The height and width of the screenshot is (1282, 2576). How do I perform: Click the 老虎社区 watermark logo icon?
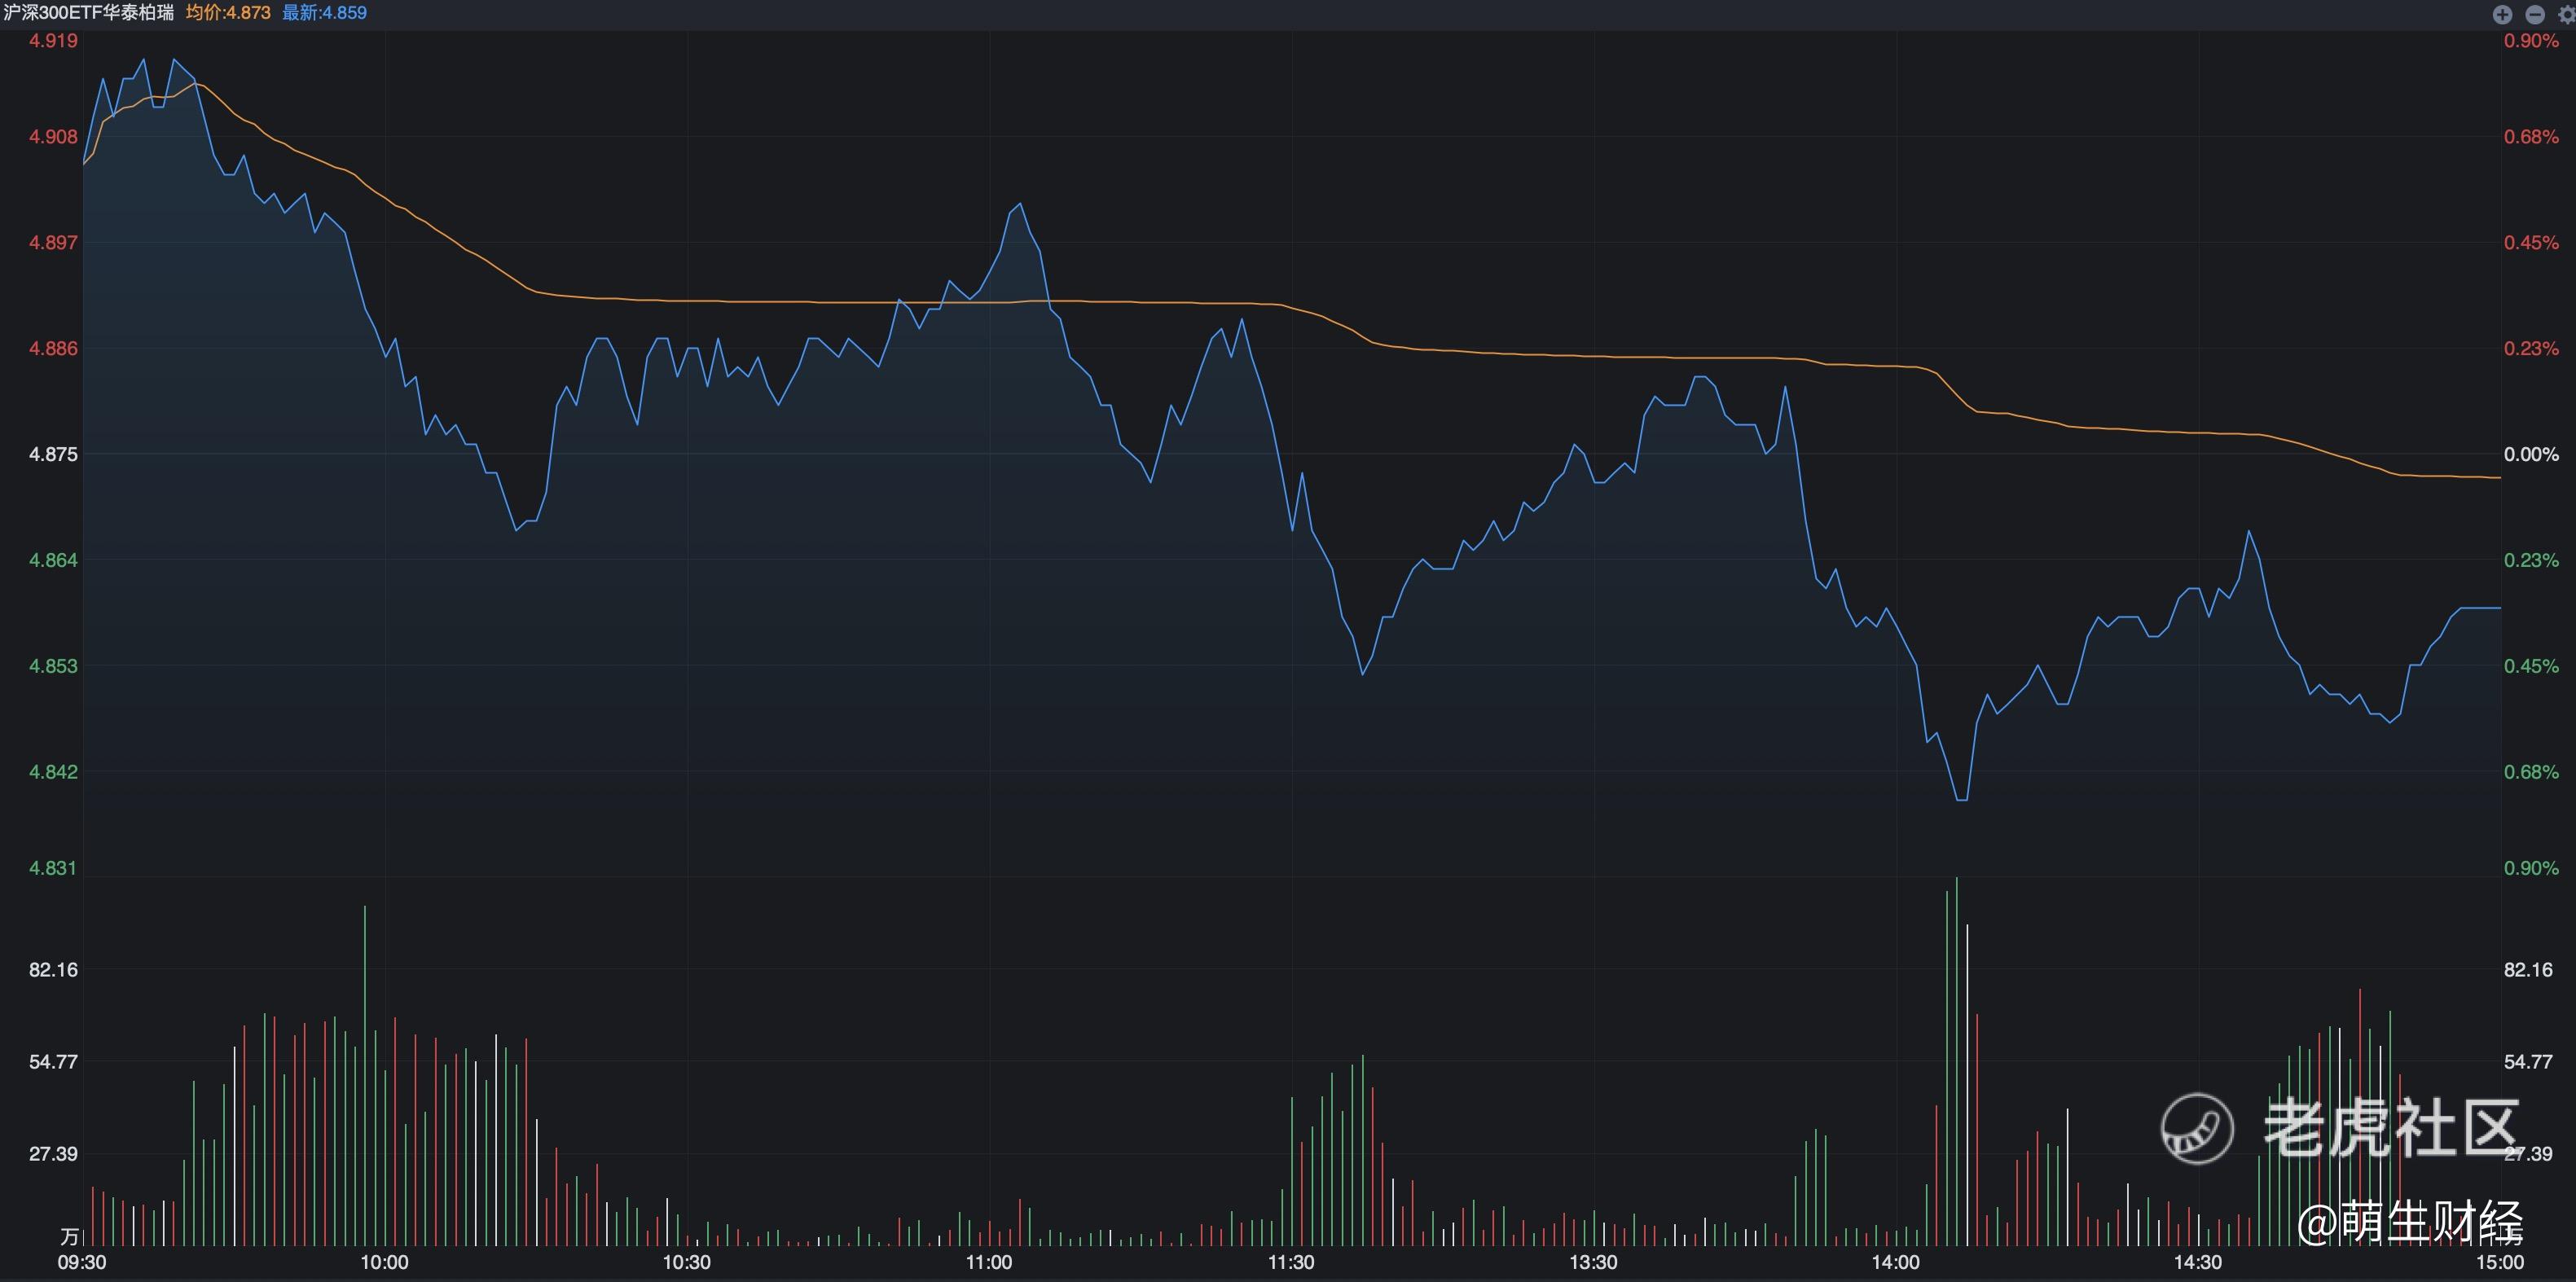point(2197,1128)
